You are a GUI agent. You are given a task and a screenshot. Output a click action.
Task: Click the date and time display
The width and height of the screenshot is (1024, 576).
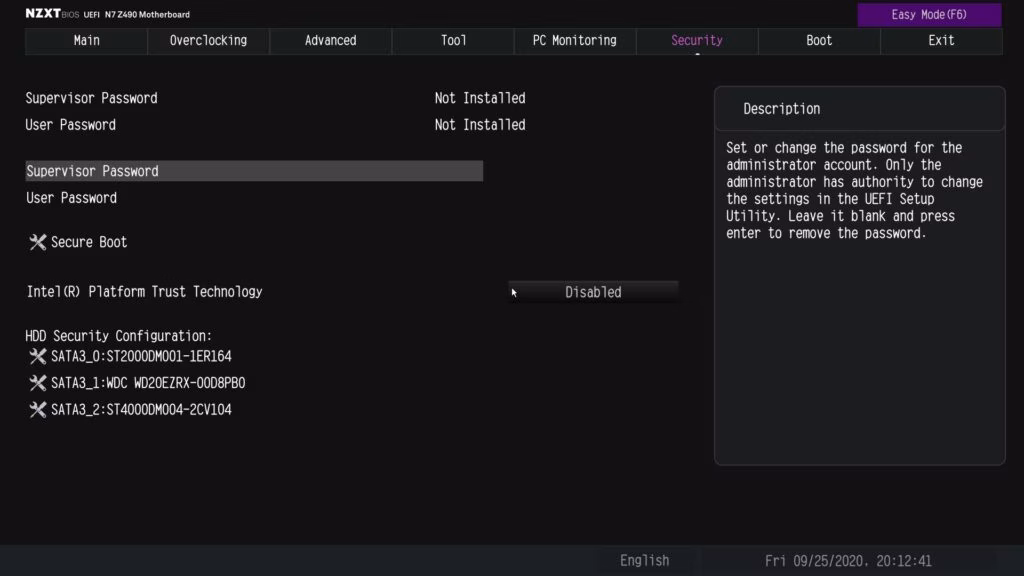[848, 561]
